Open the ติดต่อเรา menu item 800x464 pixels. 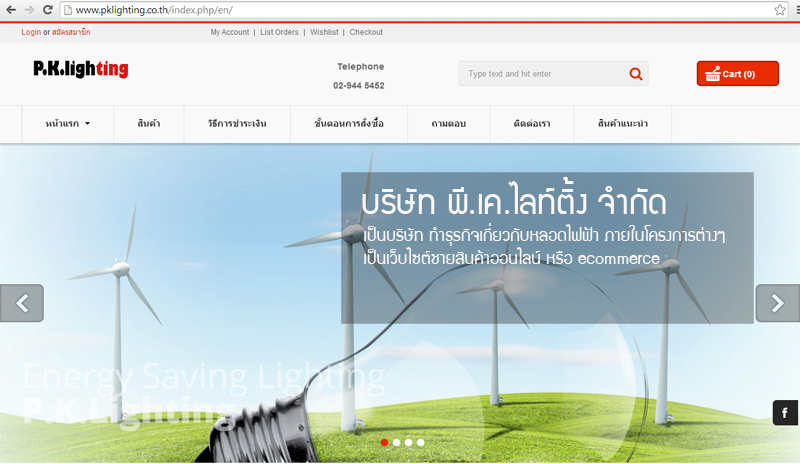(x=532, y=124)
